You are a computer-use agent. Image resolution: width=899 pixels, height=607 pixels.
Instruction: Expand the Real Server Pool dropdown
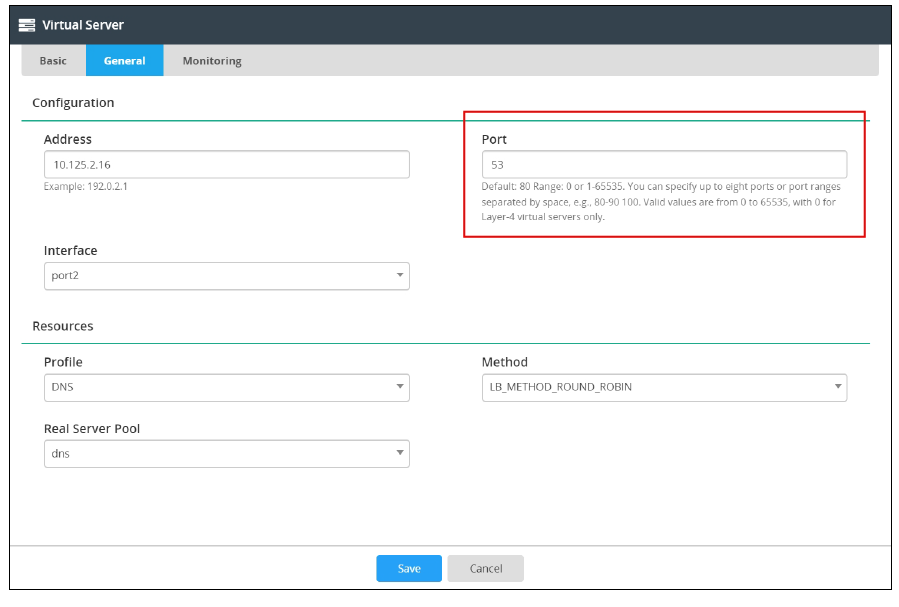pos(226,454)
